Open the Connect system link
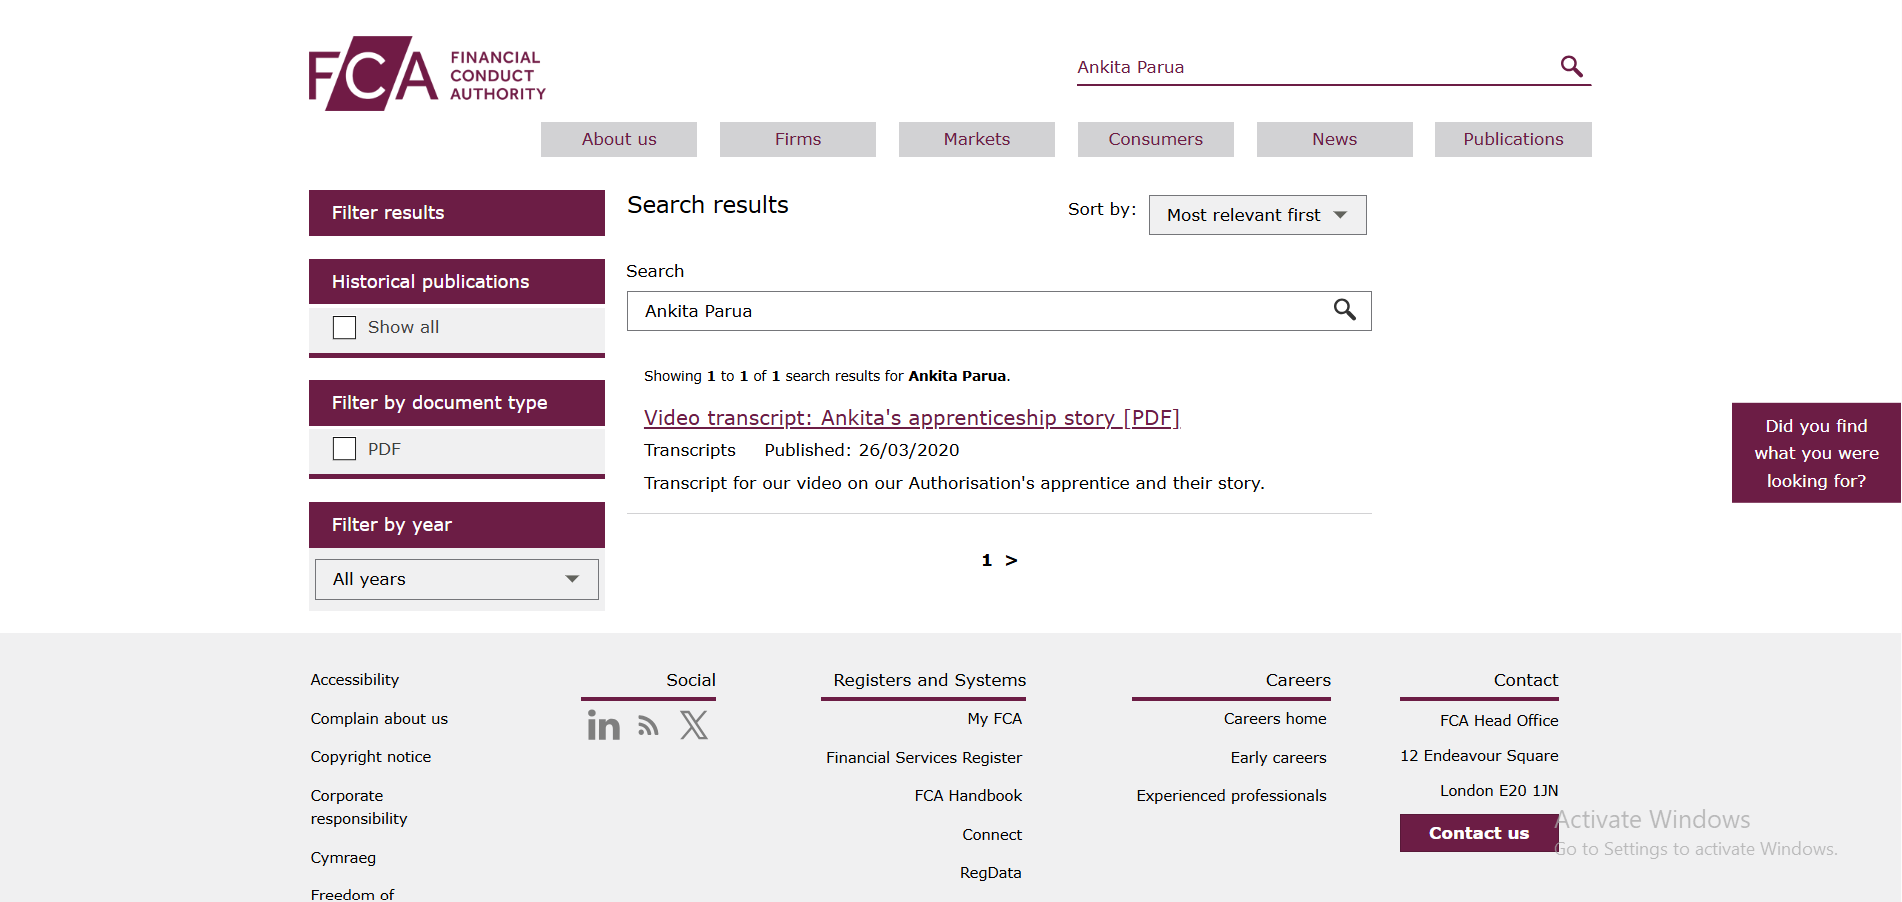Viewport: 1902px width, 902px height. tap(992, 835)
